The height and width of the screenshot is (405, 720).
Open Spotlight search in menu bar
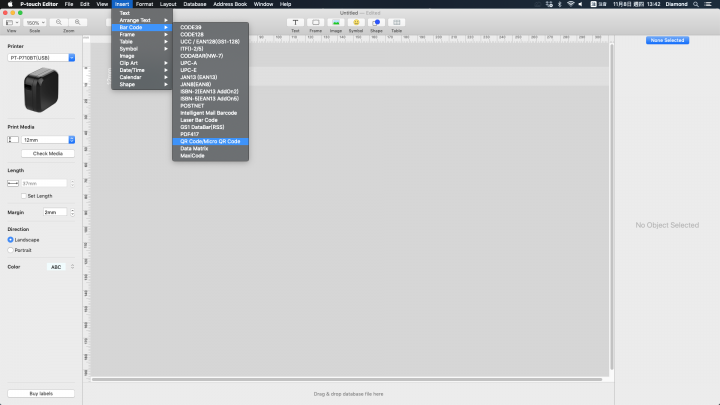(x=696, y=4)
